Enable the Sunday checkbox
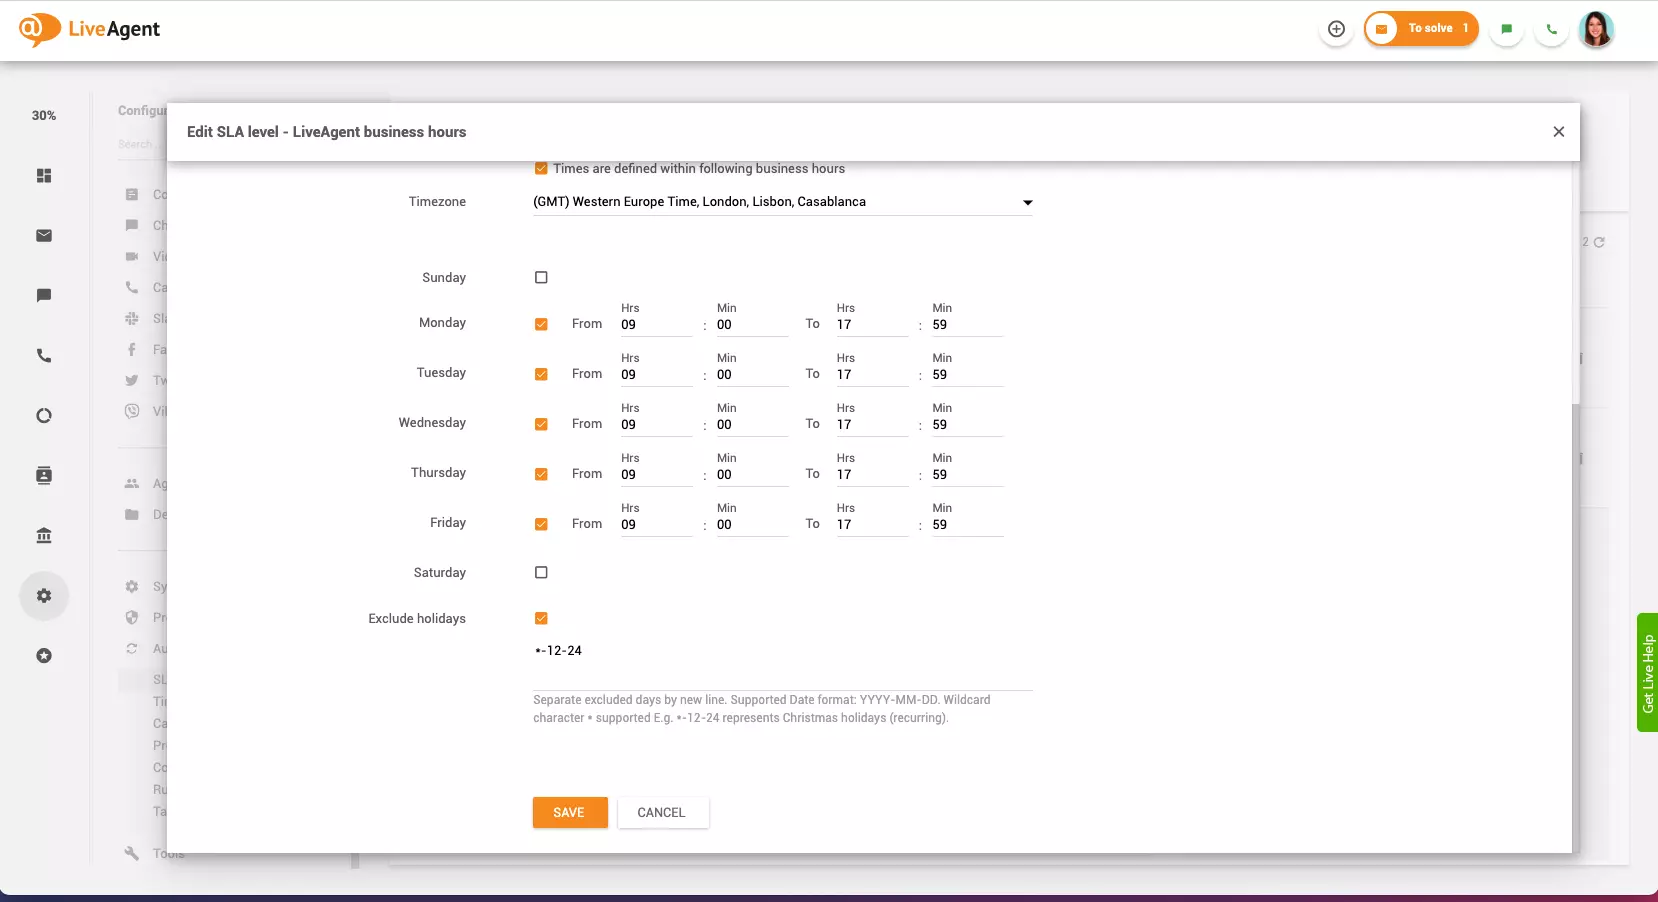1658x902 pixels. click(x=541, y=277)
